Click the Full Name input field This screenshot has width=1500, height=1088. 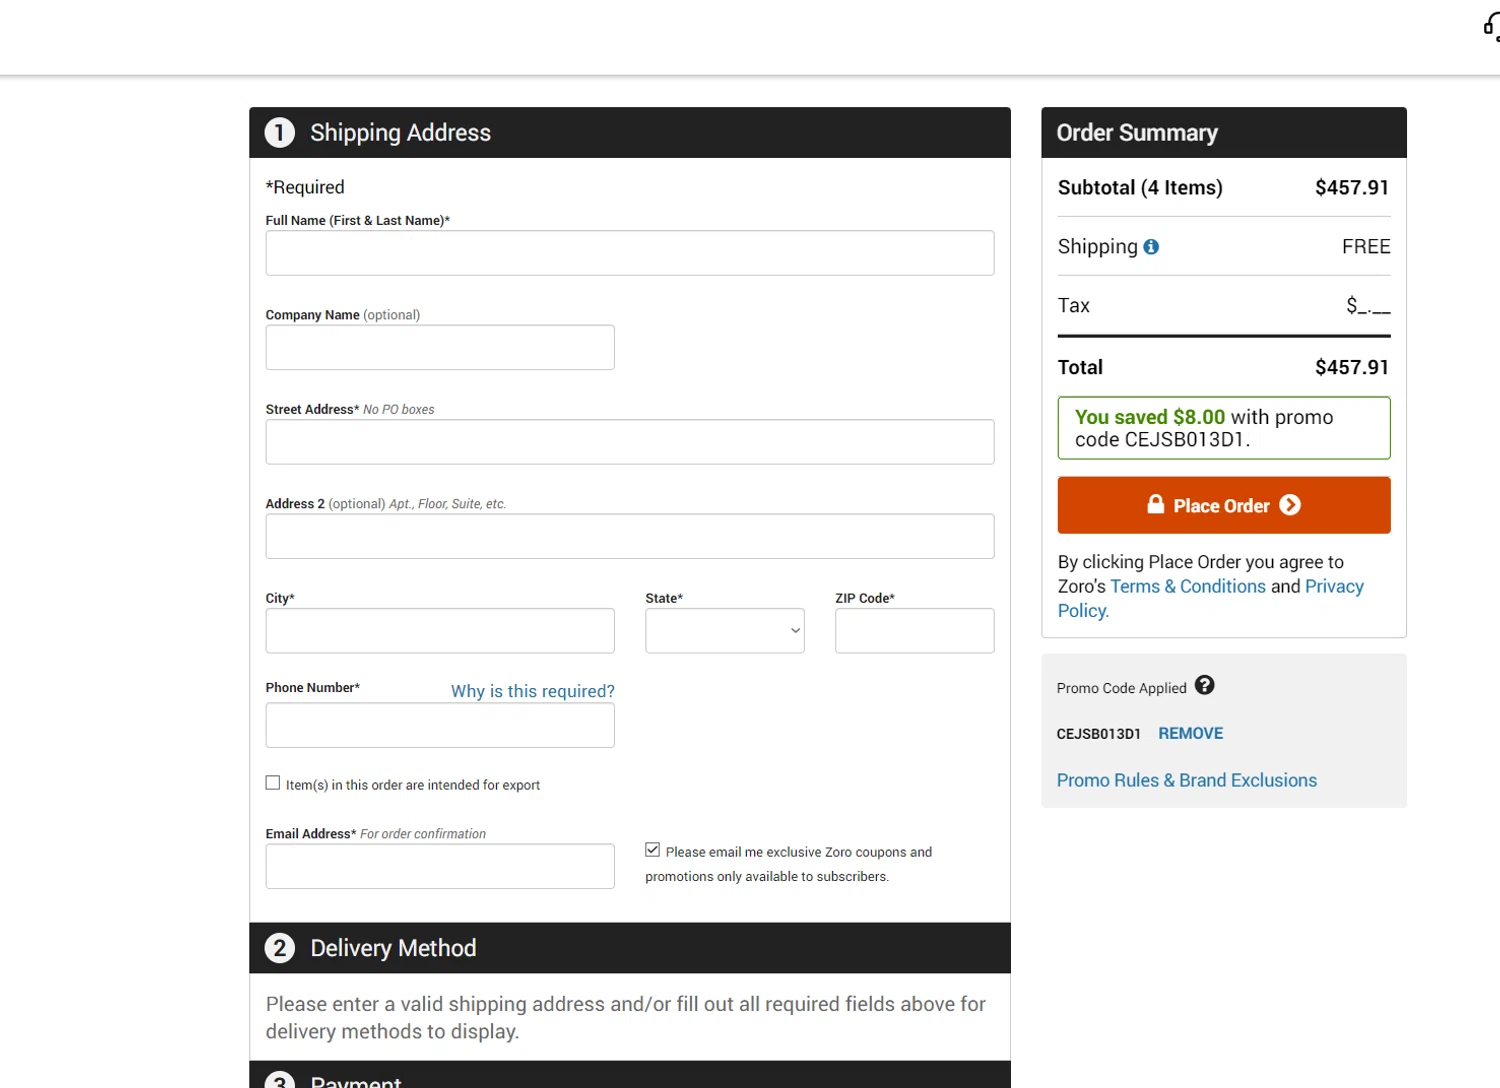click(x=629, y=253)
